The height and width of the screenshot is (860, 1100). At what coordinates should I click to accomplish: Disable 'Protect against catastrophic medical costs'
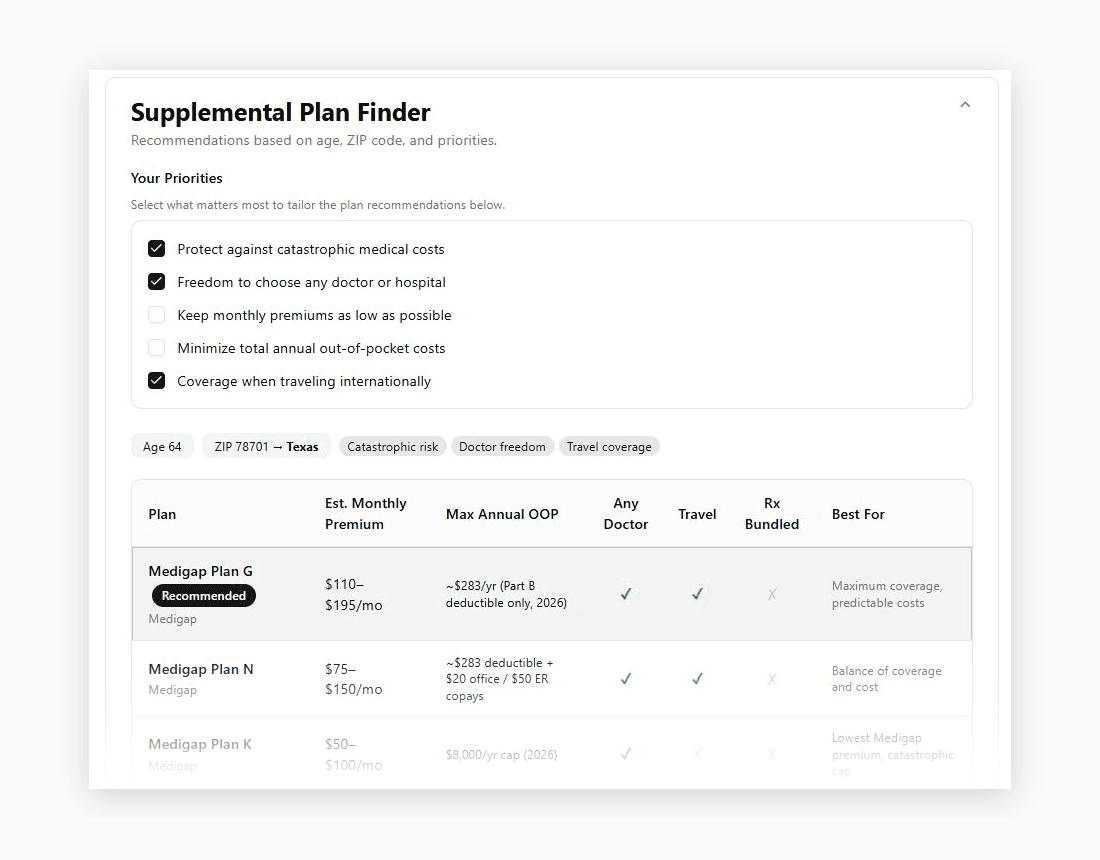click(x=156, y=248)
